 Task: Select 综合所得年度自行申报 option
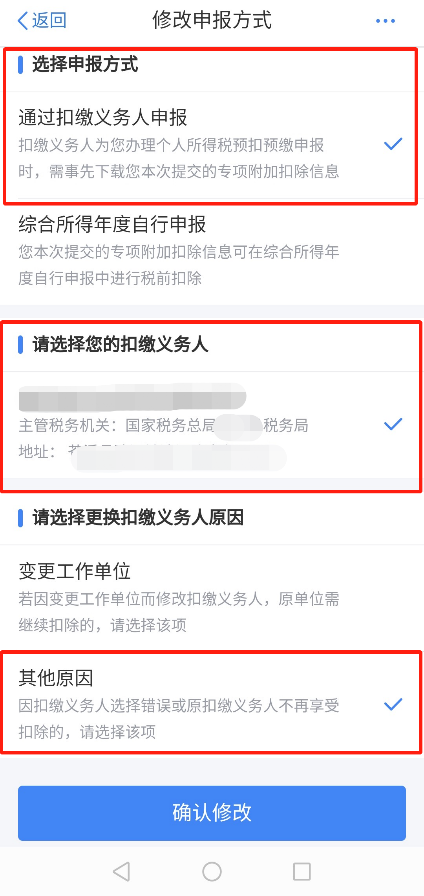point(212,251)
